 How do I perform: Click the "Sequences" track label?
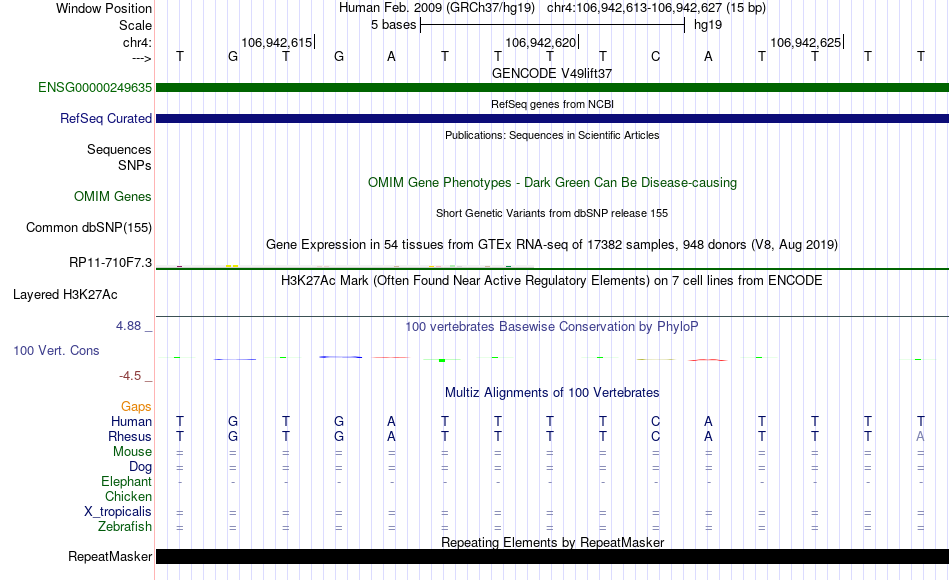pos(119,149)
